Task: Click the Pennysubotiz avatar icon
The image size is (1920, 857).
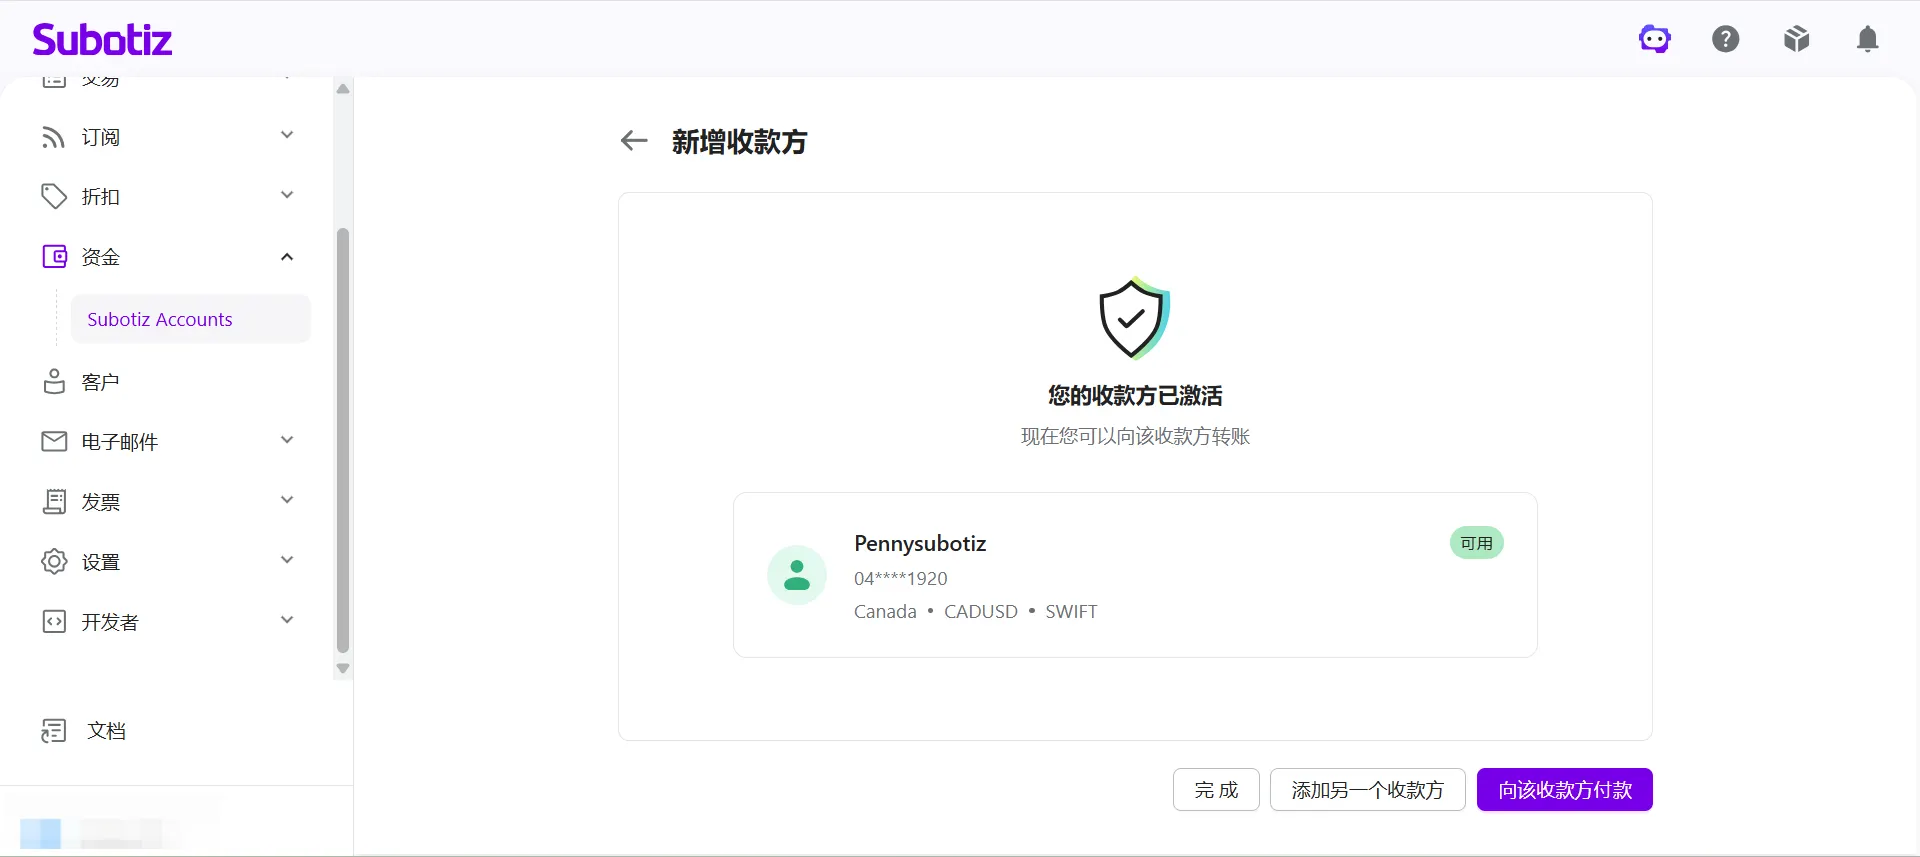Action: (x=797, y=575)
